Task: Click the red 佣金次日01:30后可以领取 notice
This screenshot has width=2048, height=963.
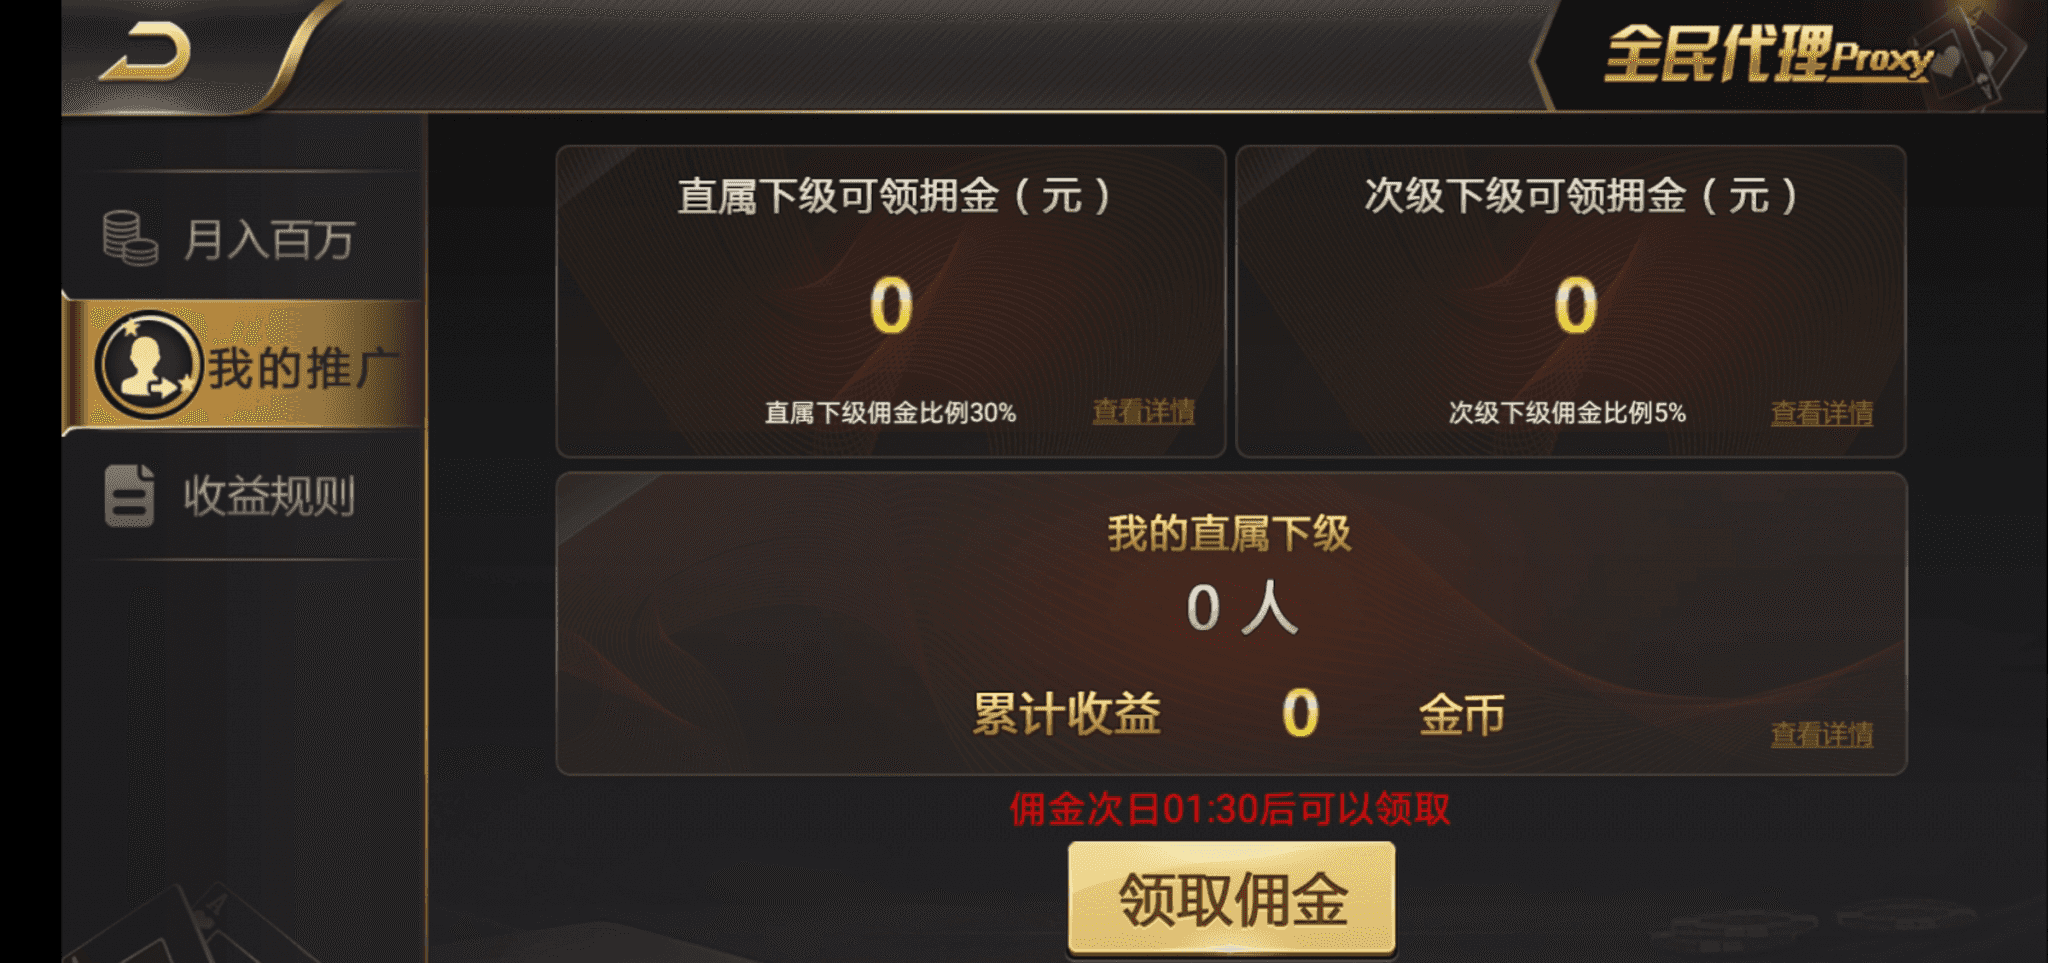Action: click(x=1229, y=809)
